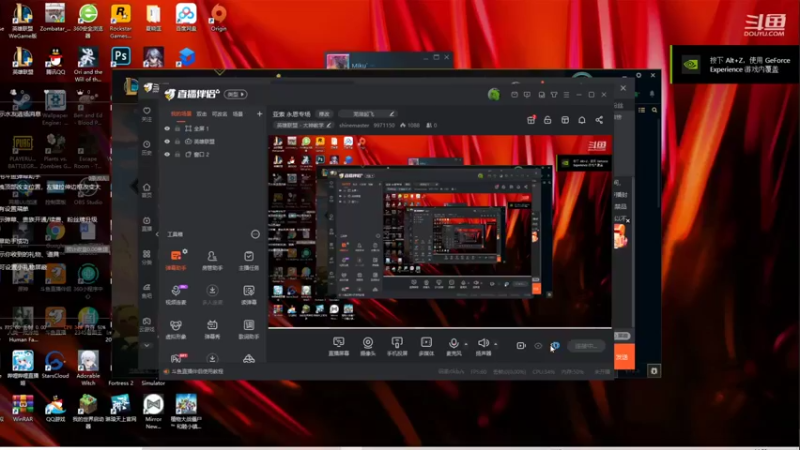Open the shirt skin icon in title bar

pos(554,94)
